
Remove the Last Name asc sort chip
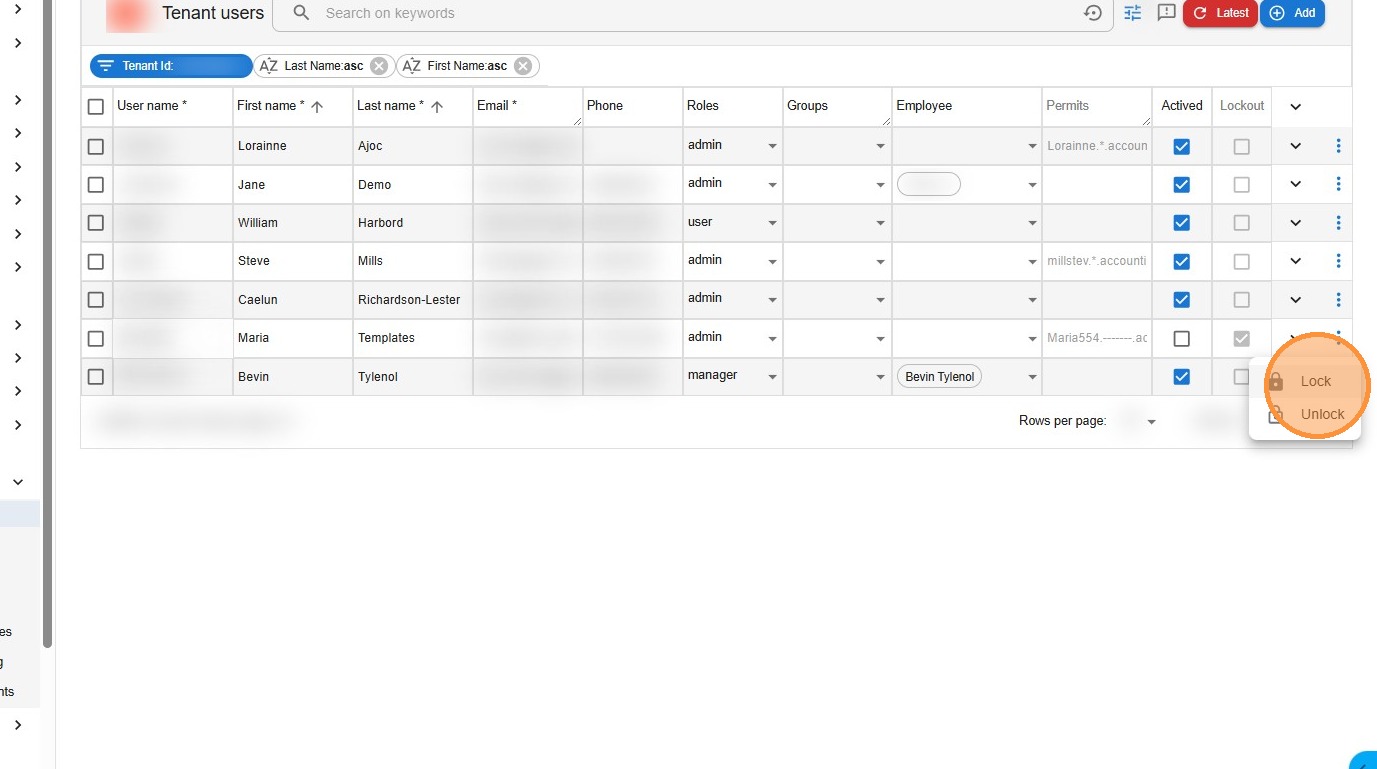click(378, 66)
